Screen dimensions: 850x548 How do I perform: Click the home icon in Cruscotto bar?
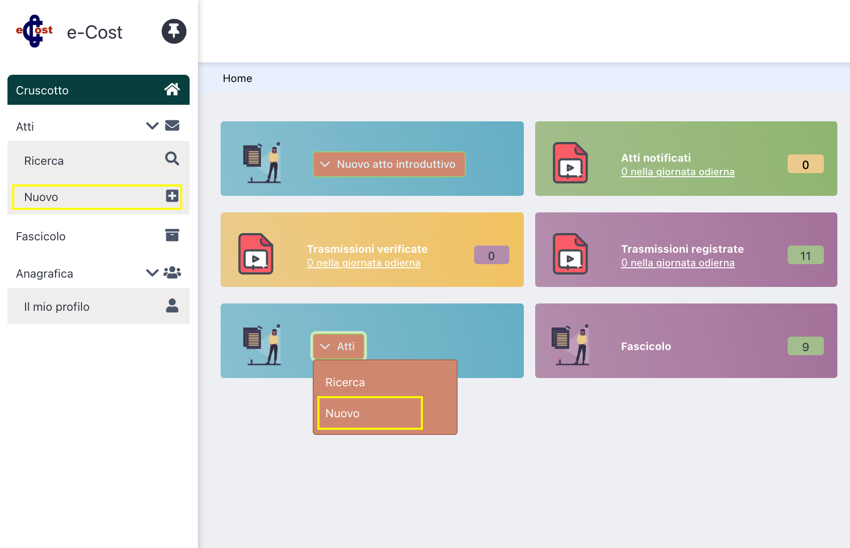[x=172, y=90]
